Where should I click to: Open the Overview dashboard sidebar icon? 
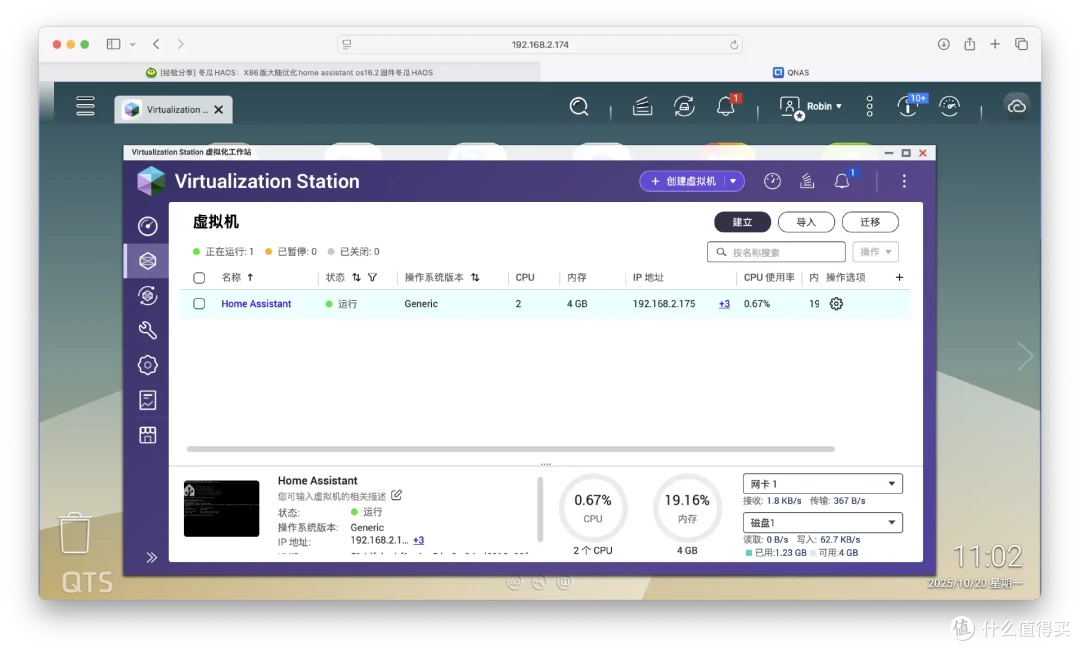click(x=147, y=226)
